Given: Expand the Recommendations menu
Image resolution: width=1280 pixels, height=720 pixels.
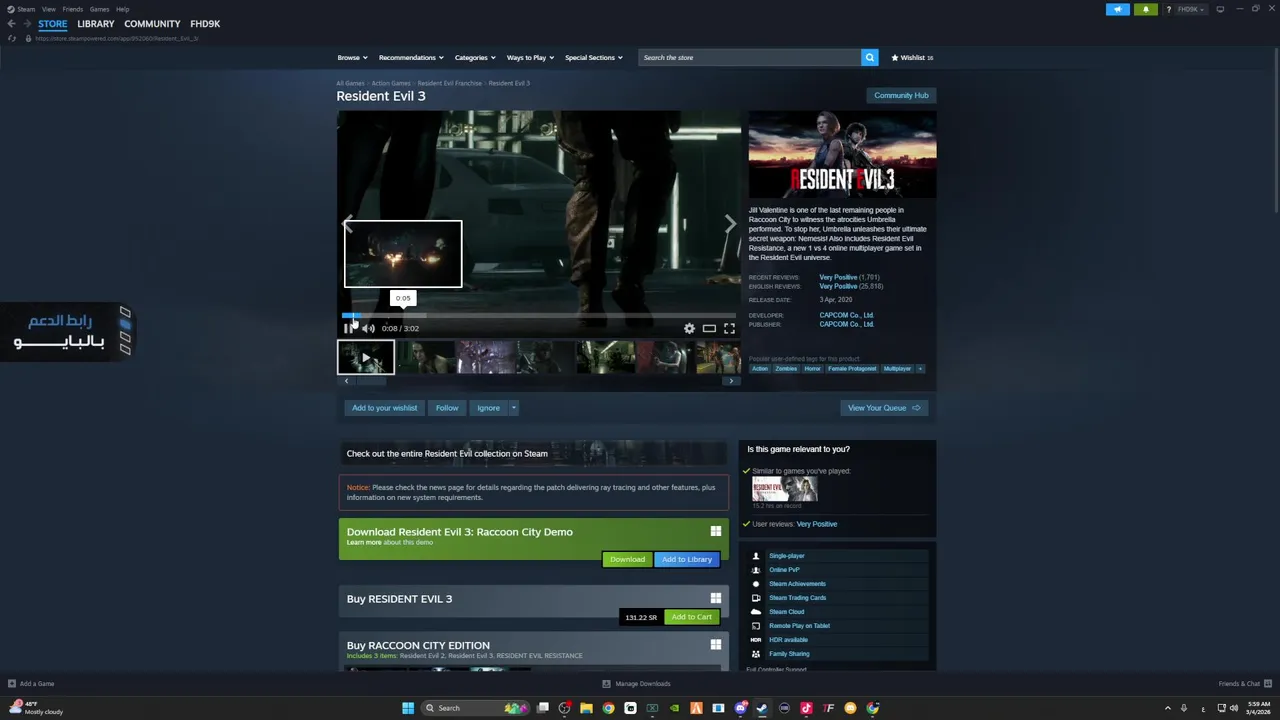Looking at the screenshot, I should click(411, 57).
